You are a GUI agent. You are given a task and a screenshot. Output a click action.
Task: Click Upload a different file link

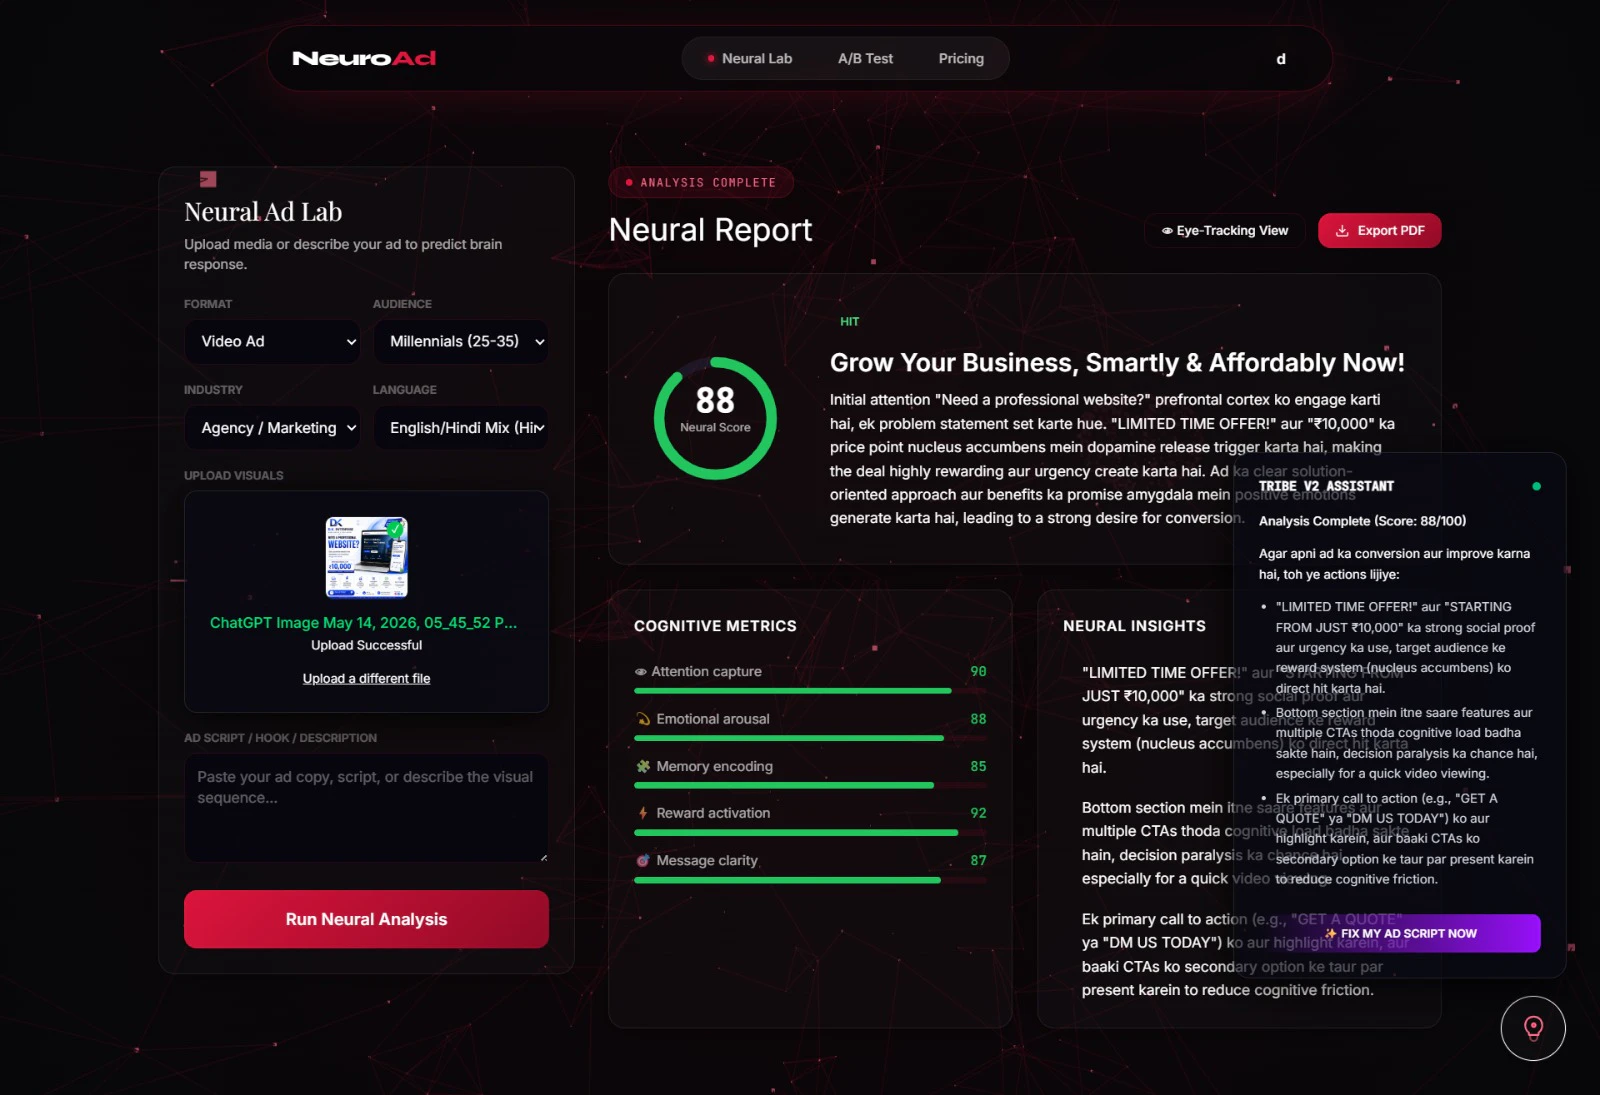[x=366, y=678]
